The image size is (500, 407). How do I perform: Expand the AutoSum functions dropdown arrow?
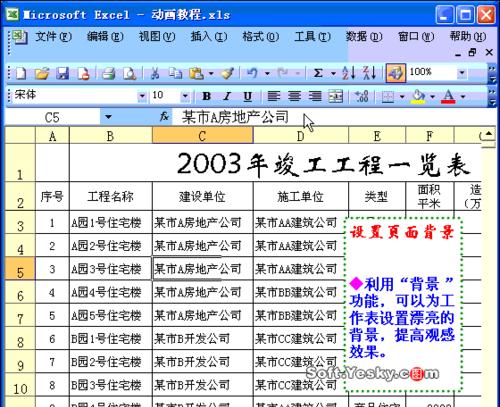point(333,73)
